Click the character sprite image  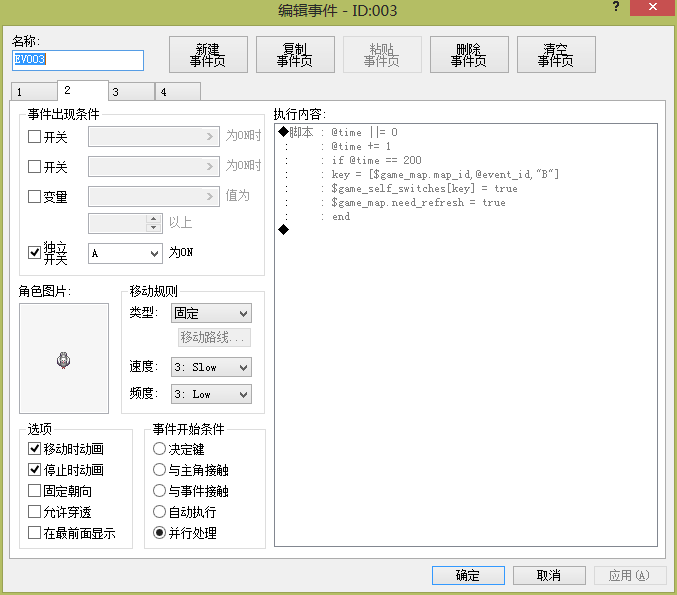63,358
